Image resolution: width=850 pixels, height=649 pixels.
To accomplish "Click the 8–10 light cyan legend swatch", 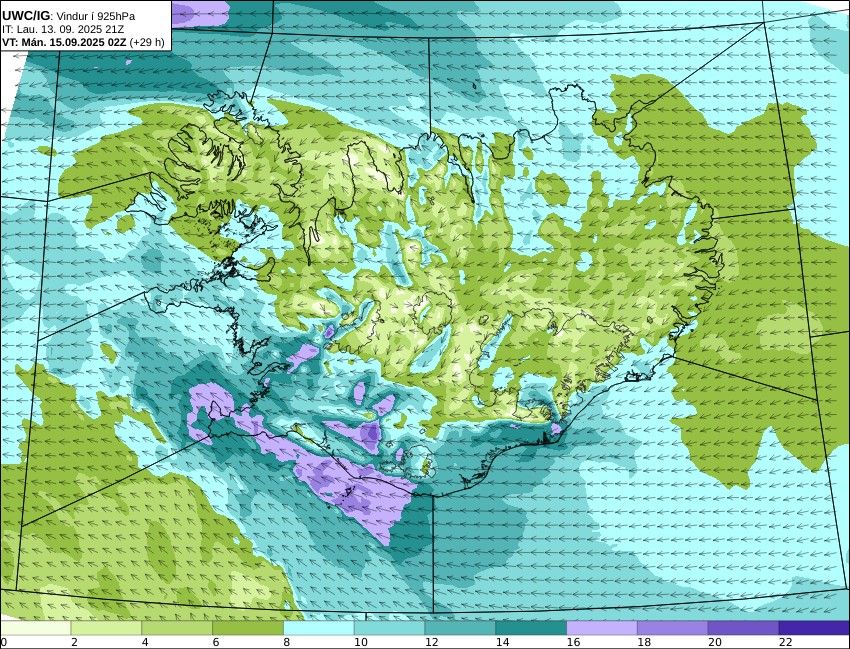I will [x=319, y=628].
